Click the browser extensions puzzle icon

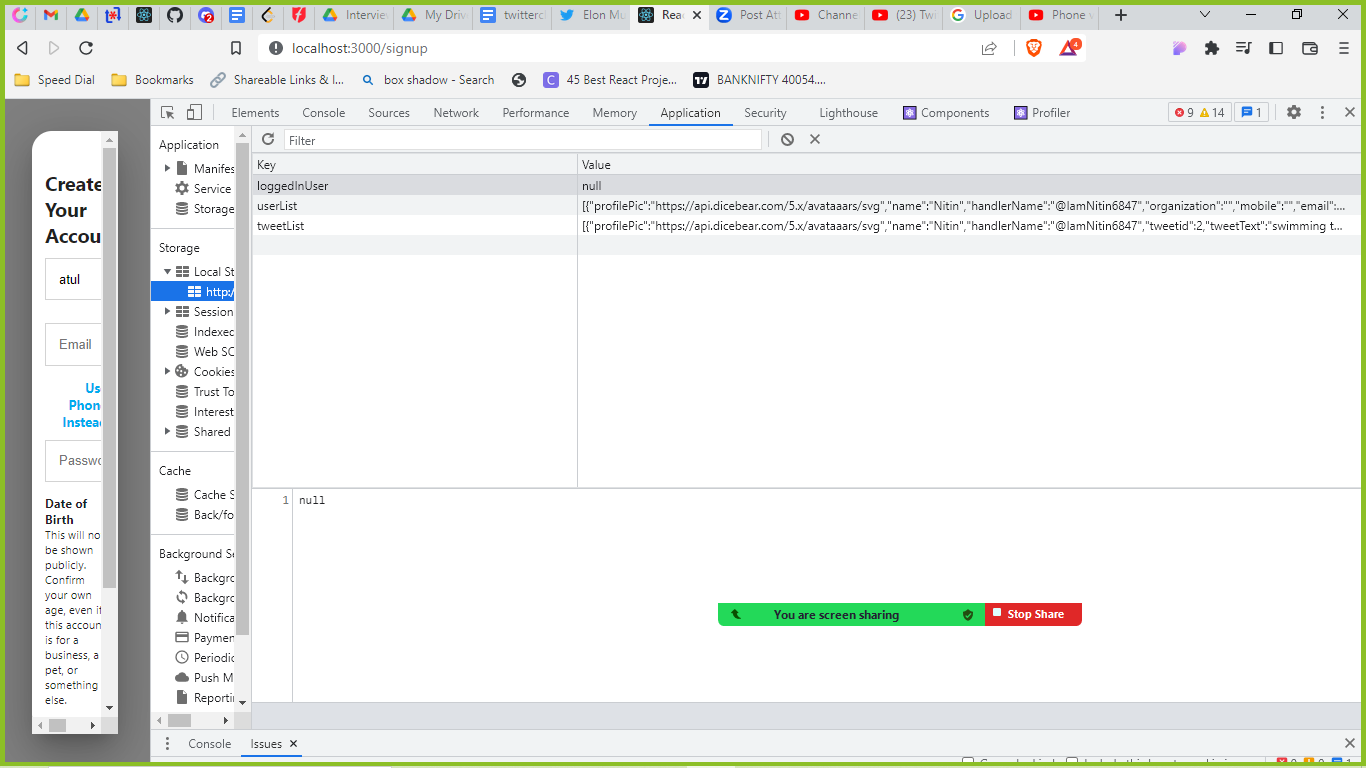coord(1211,47)
